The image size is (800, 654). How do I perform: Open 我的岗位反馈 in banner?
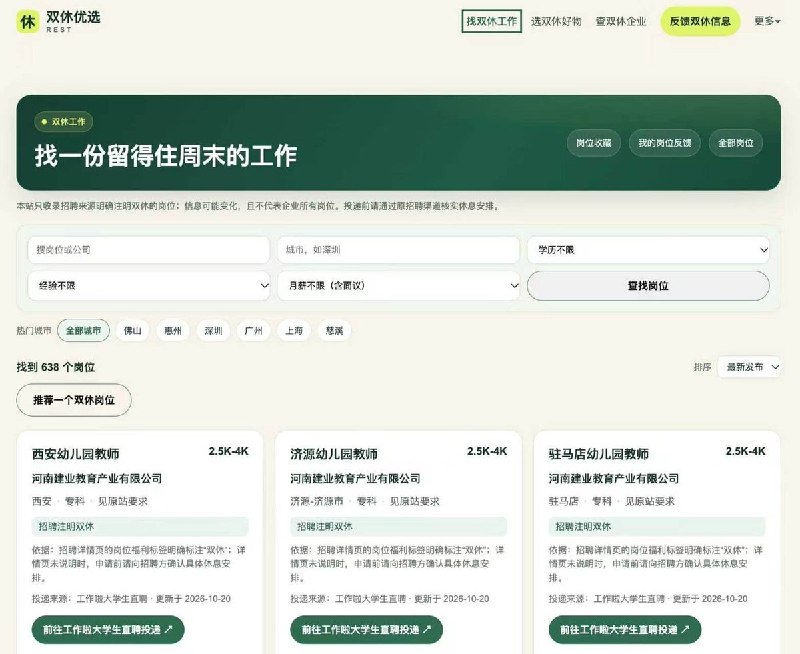pos(665,143)
